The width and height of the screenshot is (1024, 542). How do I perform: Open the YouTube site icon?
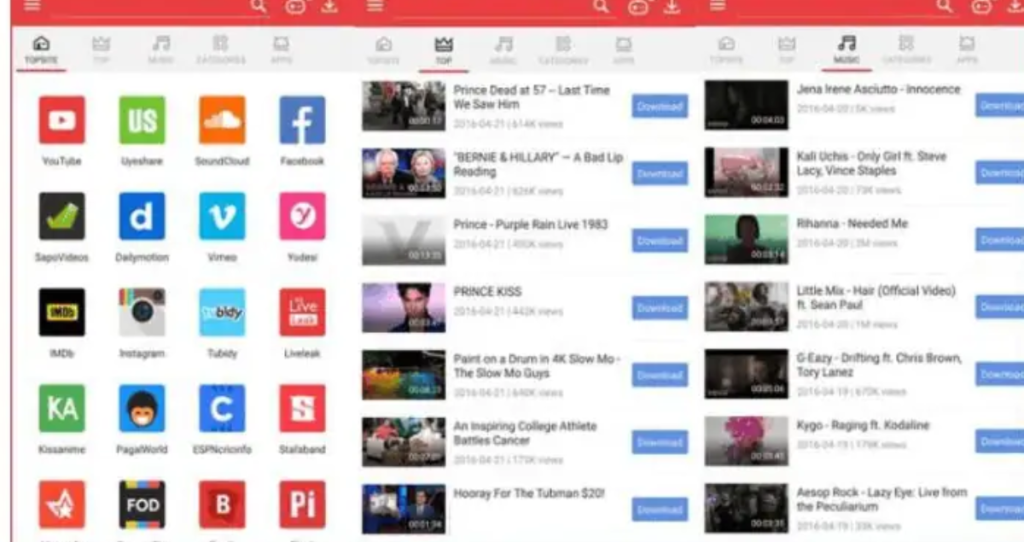click(61, 120)
